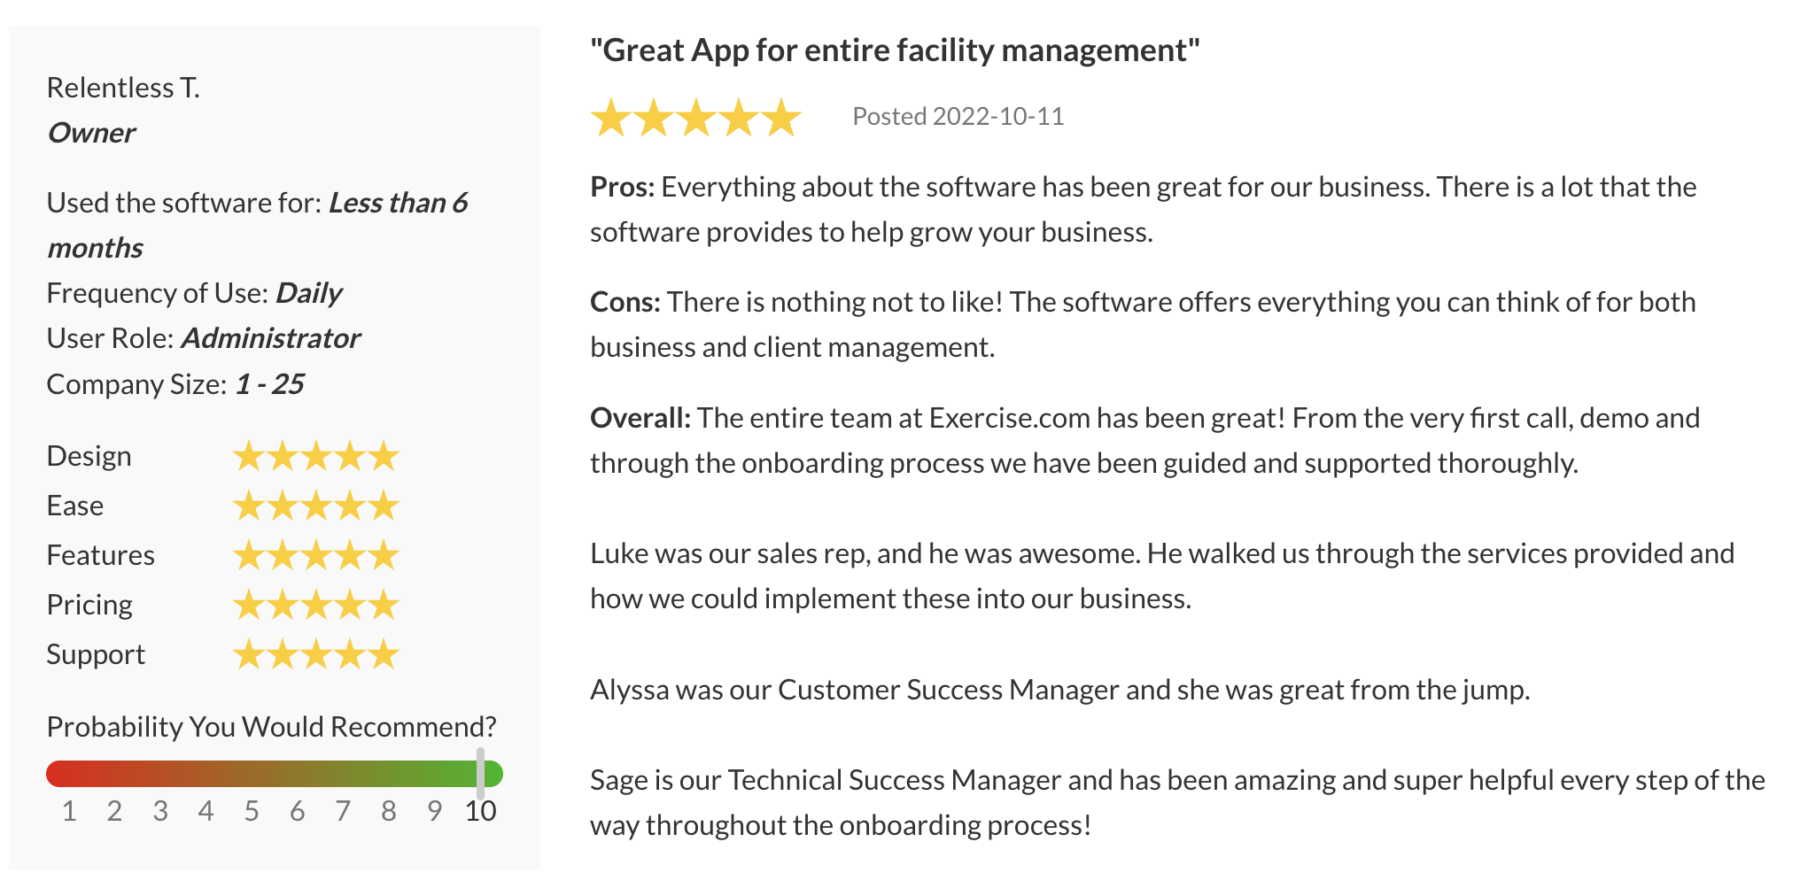This screenshot has width=1800, height=896.
Task: Click the recommendation slider handle at 10
Action: 481,773
